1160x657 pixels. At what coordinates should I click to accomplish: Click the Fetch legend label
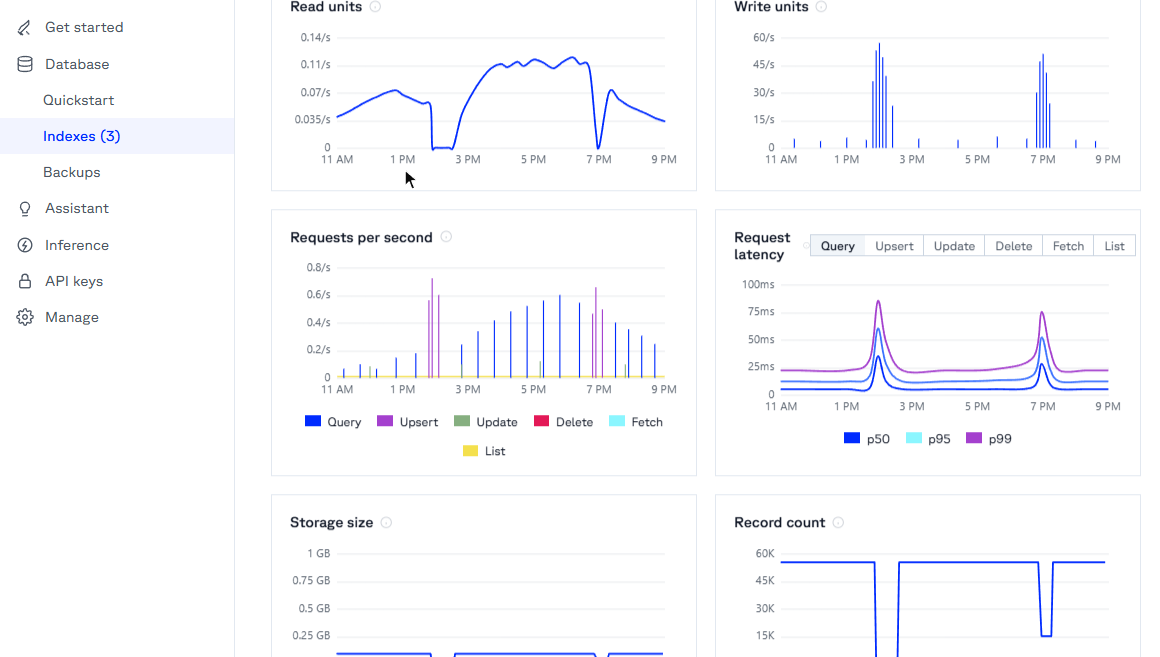tap(647, 422)
